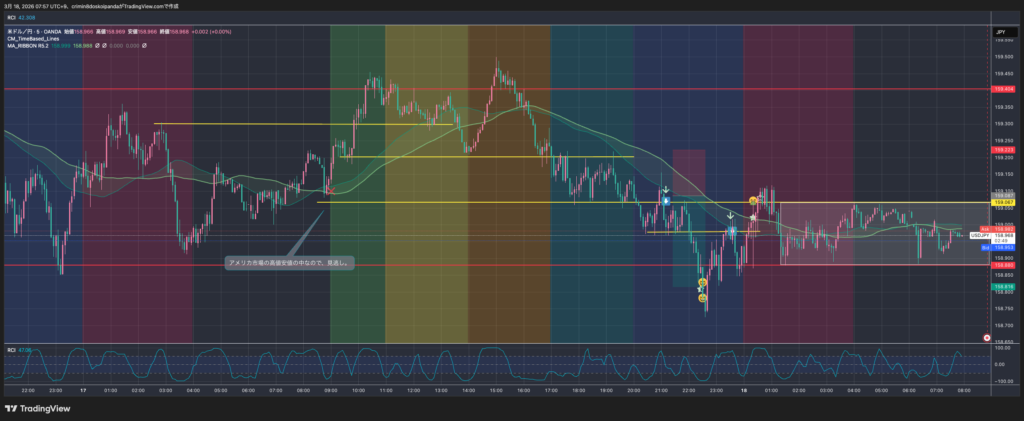Open the JPY currency selector on price axis
Image resolution: width=1024 pixels, height=421 pixels.
1000,33
